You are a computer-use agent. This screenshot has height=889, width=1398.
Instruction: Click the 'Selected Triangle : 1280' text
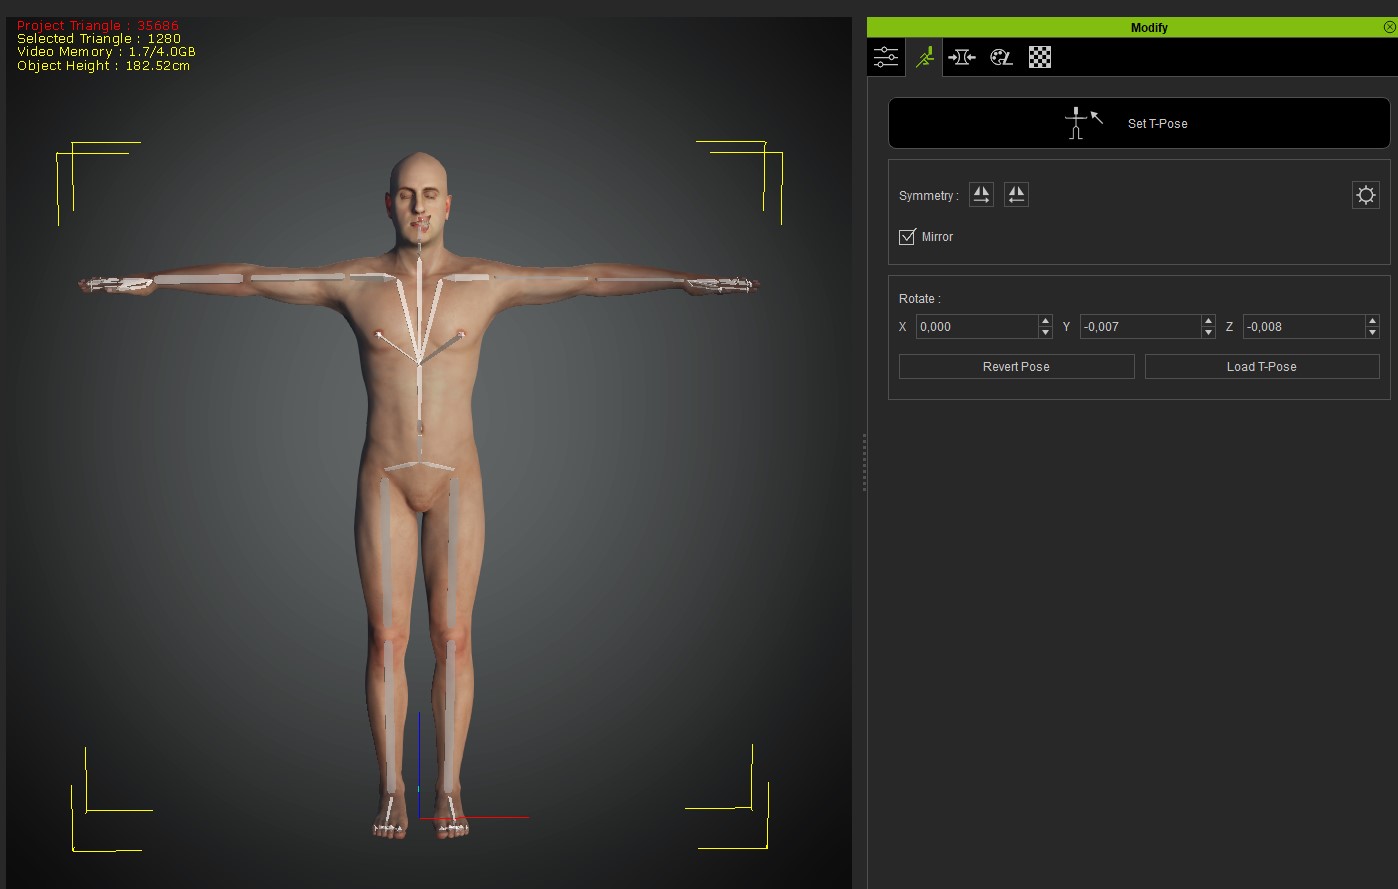pos(99,39)
